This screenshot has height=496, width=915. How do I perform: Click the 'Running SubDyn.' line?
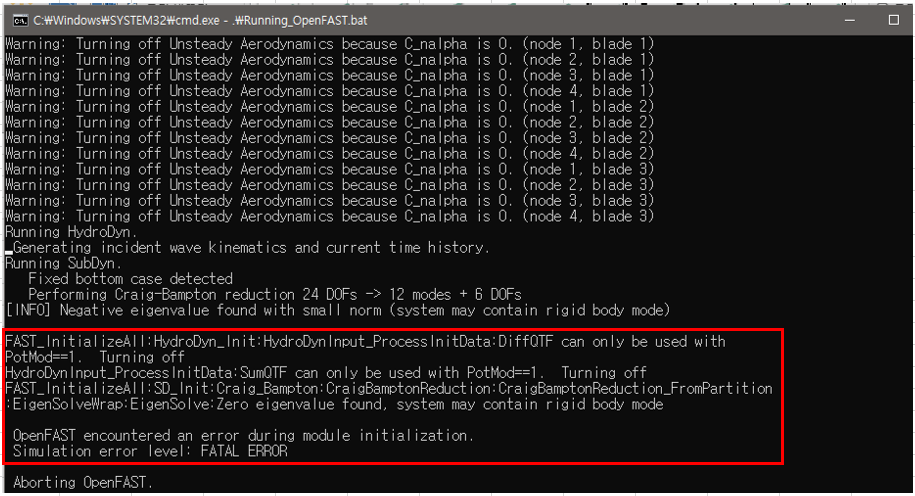click(x=63, y=263)
